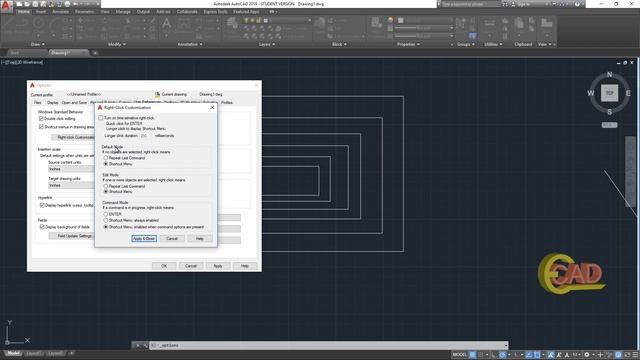Expand the Utilities panel dropdown
Screen dimensions: 640x360
[493, 44]
